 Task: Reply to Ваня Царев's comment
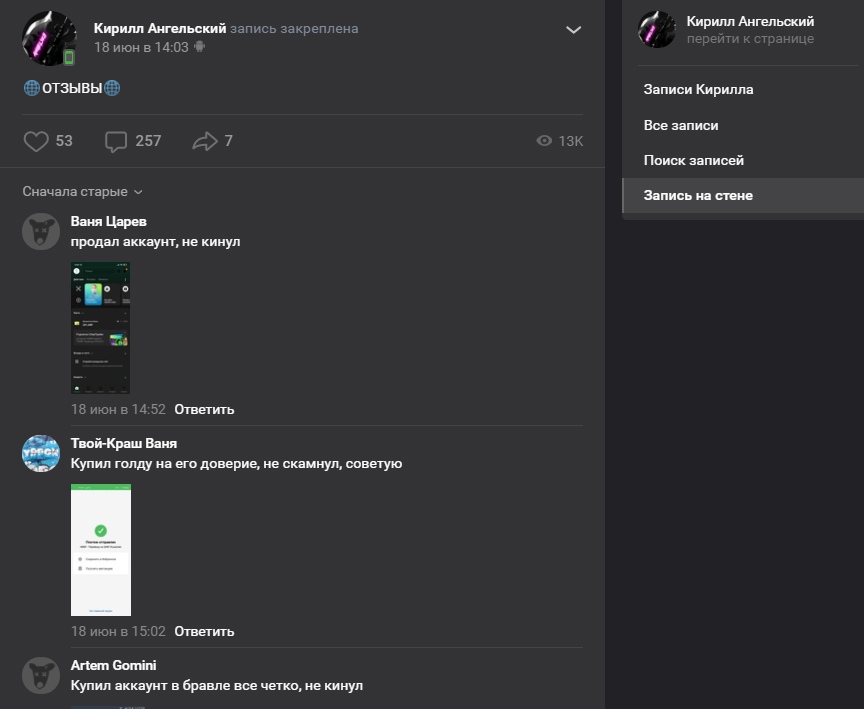pos(204,409)
